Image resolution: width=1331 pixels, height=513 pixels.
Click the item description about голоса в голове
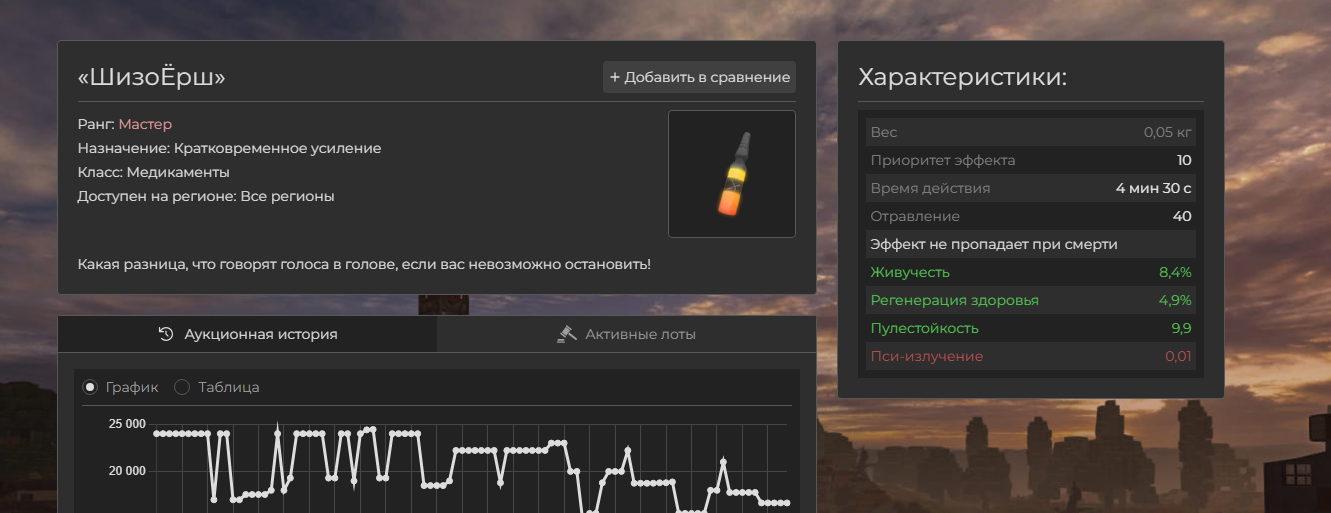click(364, 264)
